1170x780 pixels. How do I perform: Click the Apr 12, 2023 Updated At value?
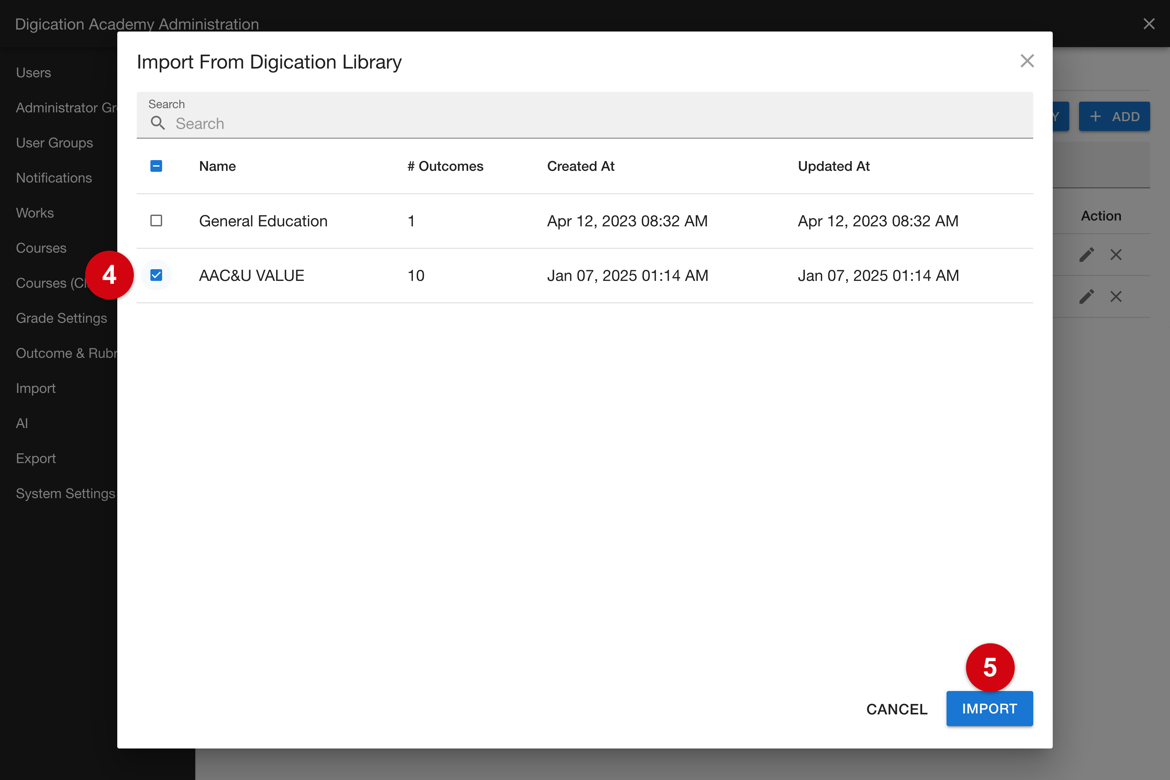(878, 221)
